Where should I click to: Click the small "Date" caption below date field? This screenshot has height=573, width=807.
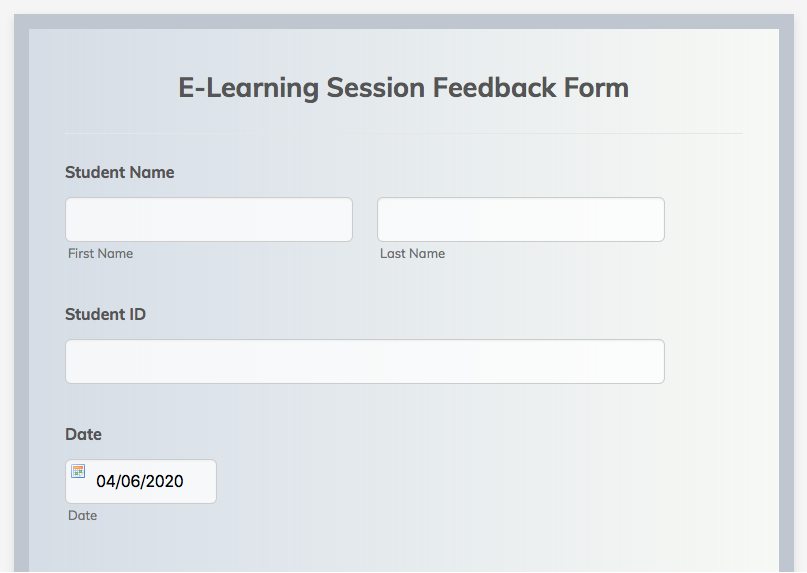82,516
